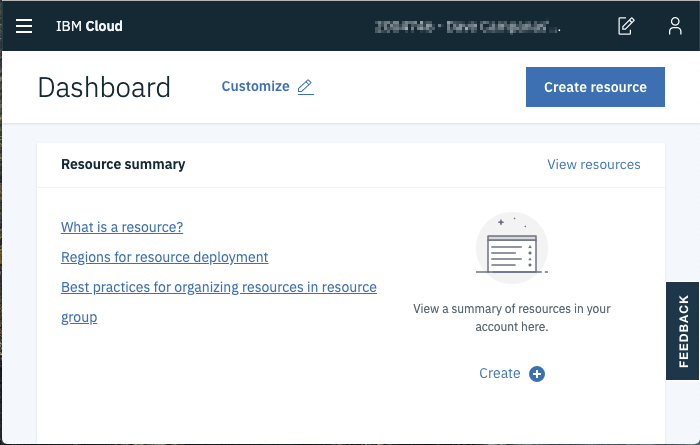The height and width of the screenshot is (445, 700).
Task: Click the edit notepad icon in header
Action: (x=626, y=26)
